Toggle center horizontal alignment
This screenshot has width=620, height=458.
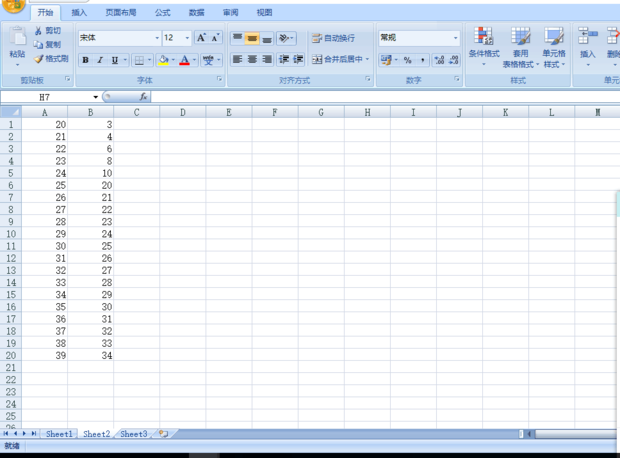252,60
